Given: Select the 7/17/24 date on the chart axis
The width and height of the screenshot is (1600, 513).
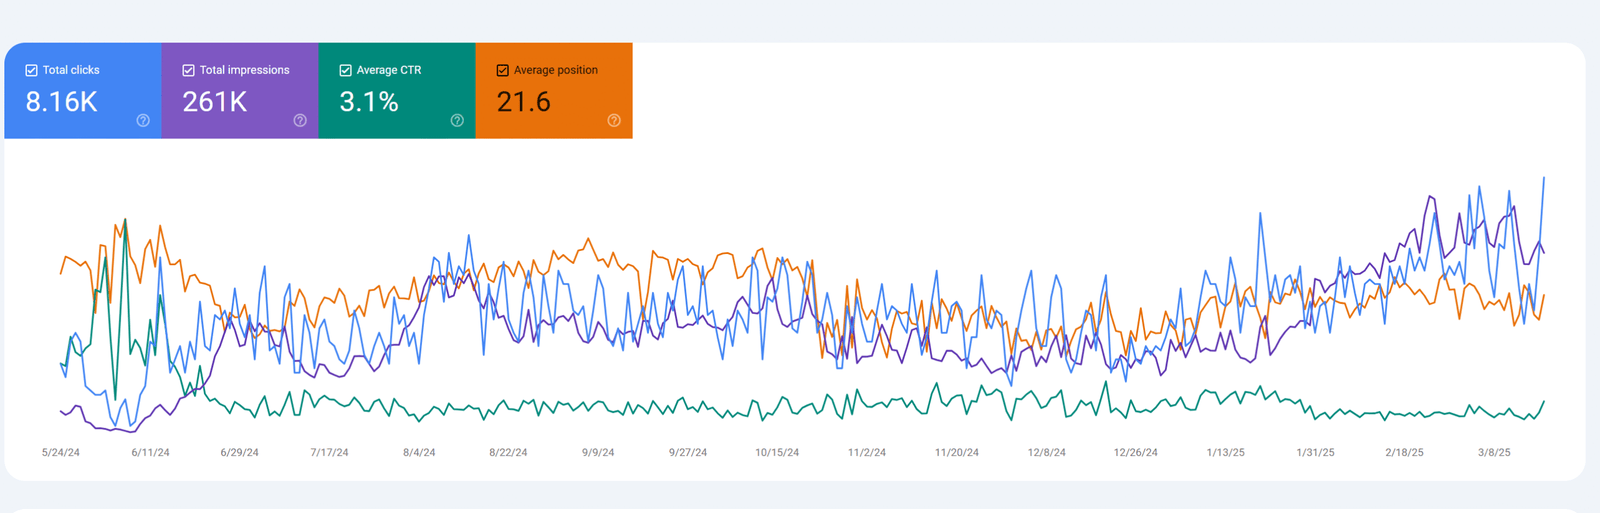Looking at the screenshot, I should (329, 453).
